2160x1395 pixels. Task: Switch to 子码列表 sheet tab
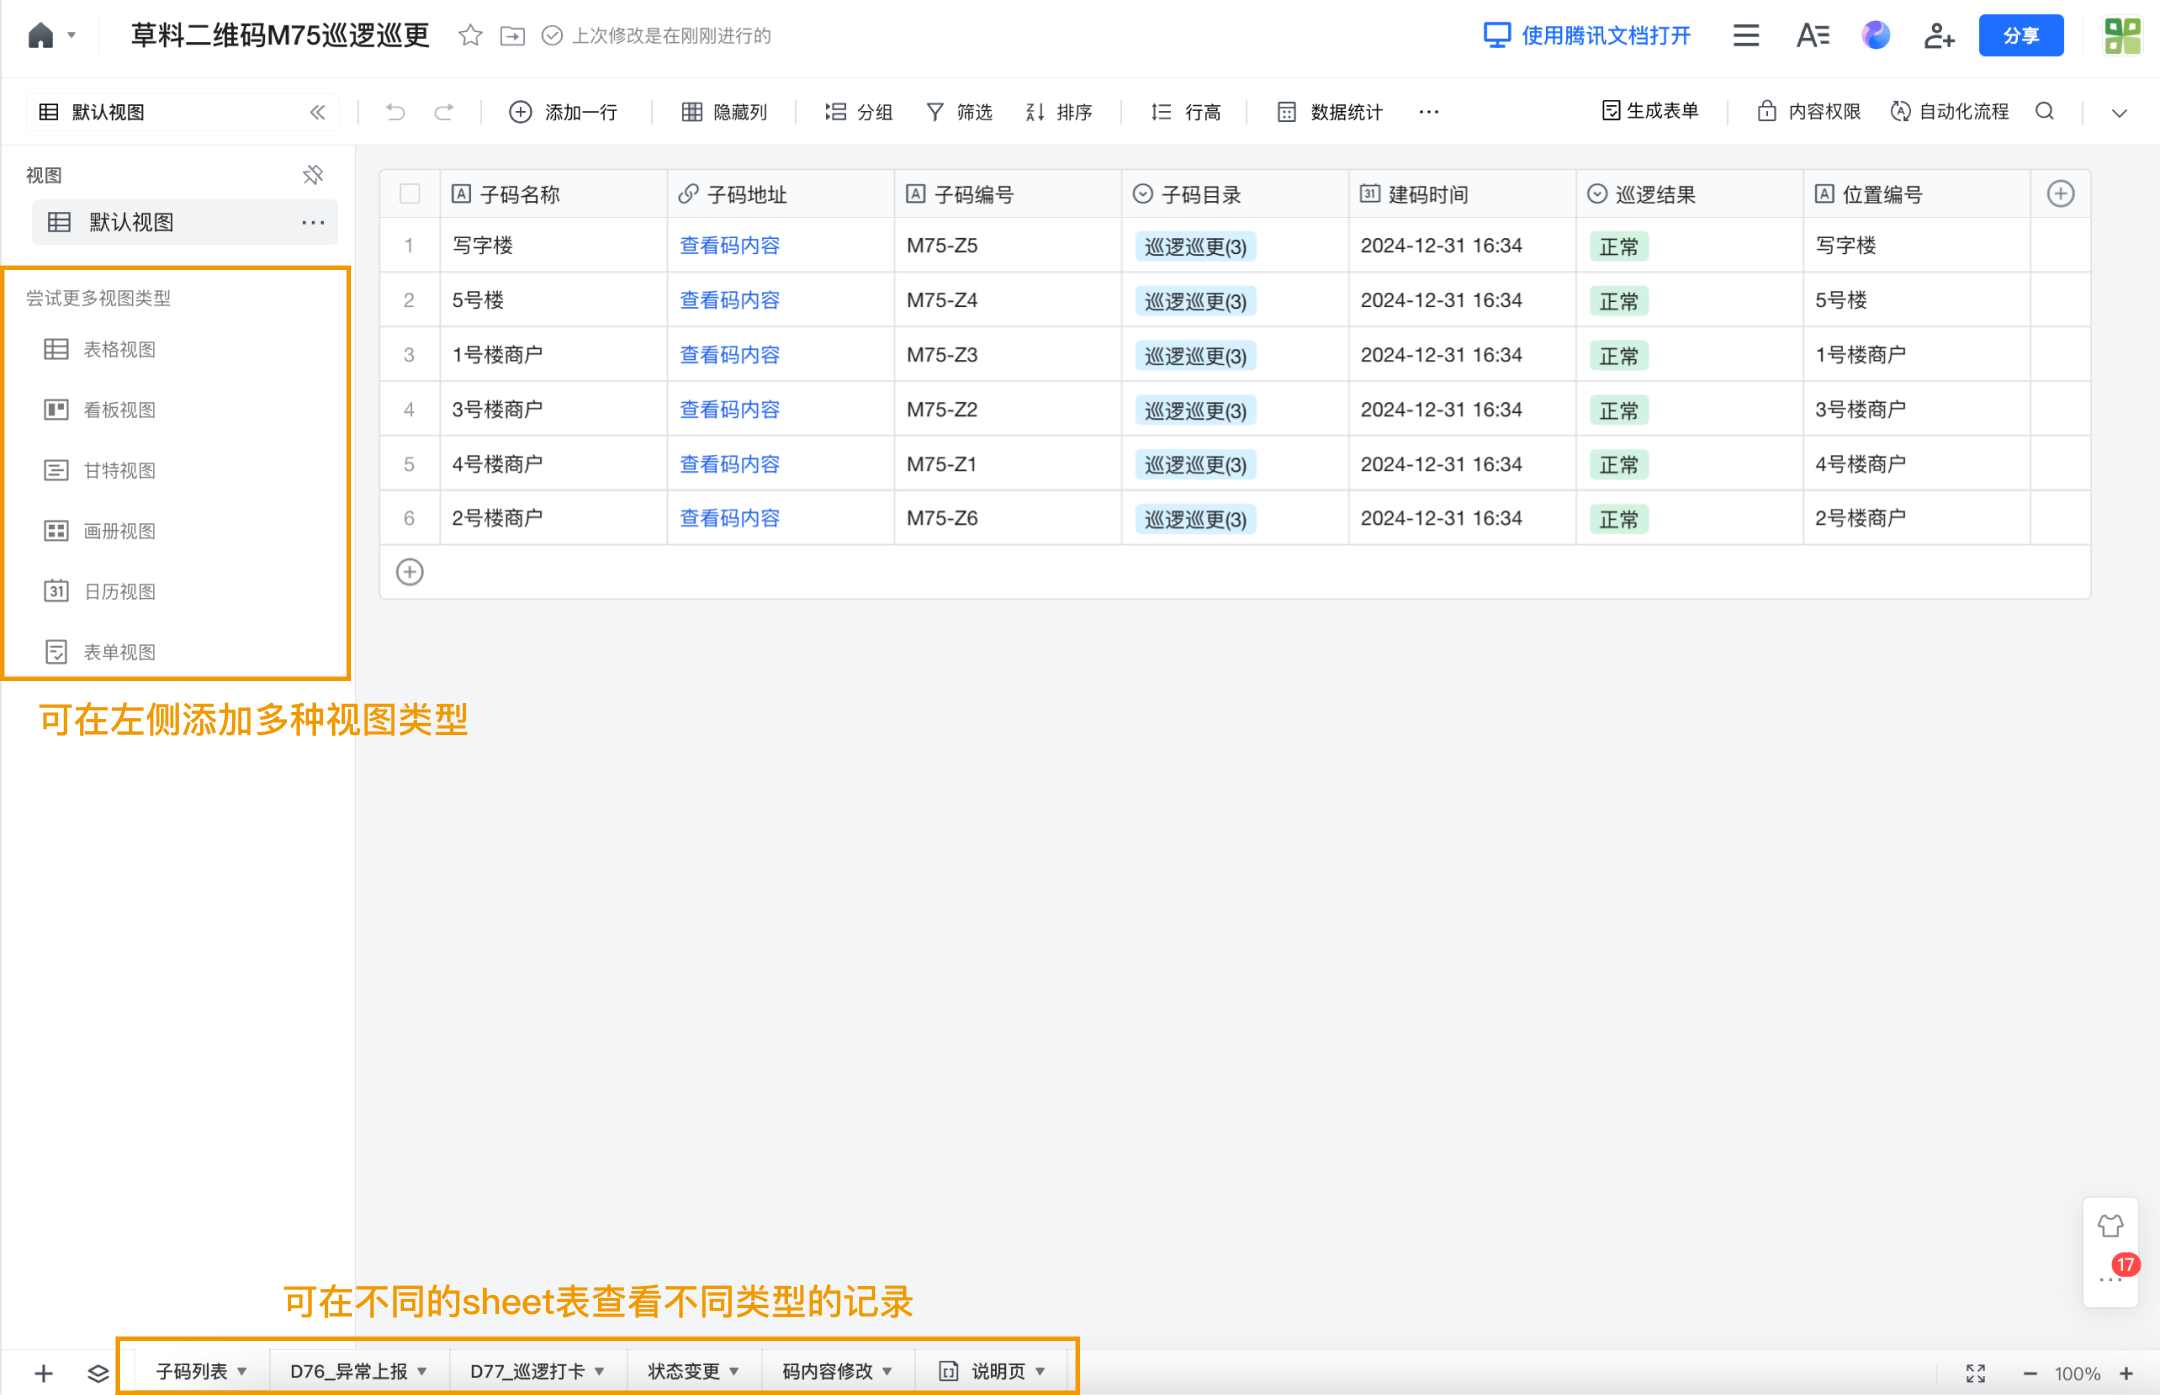click(x=191, y=1371)
